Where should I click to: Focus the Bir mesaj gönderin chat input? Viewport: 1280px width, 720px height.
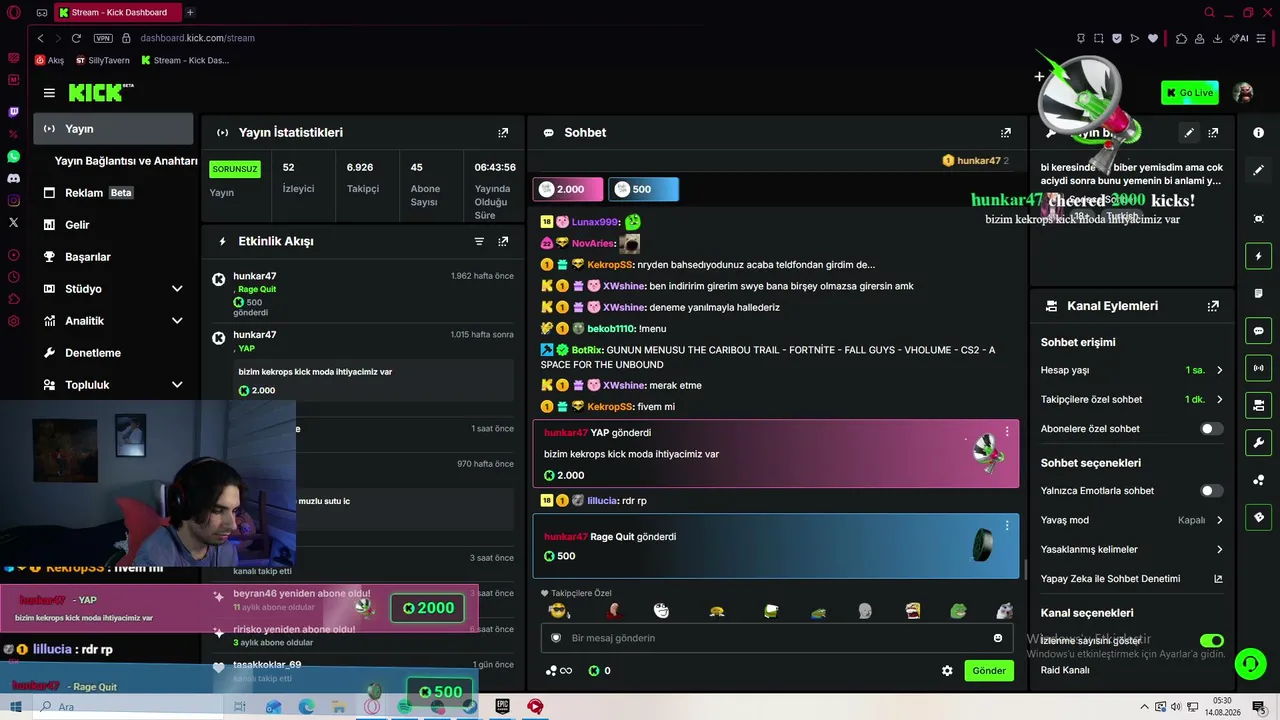point(776,638)
